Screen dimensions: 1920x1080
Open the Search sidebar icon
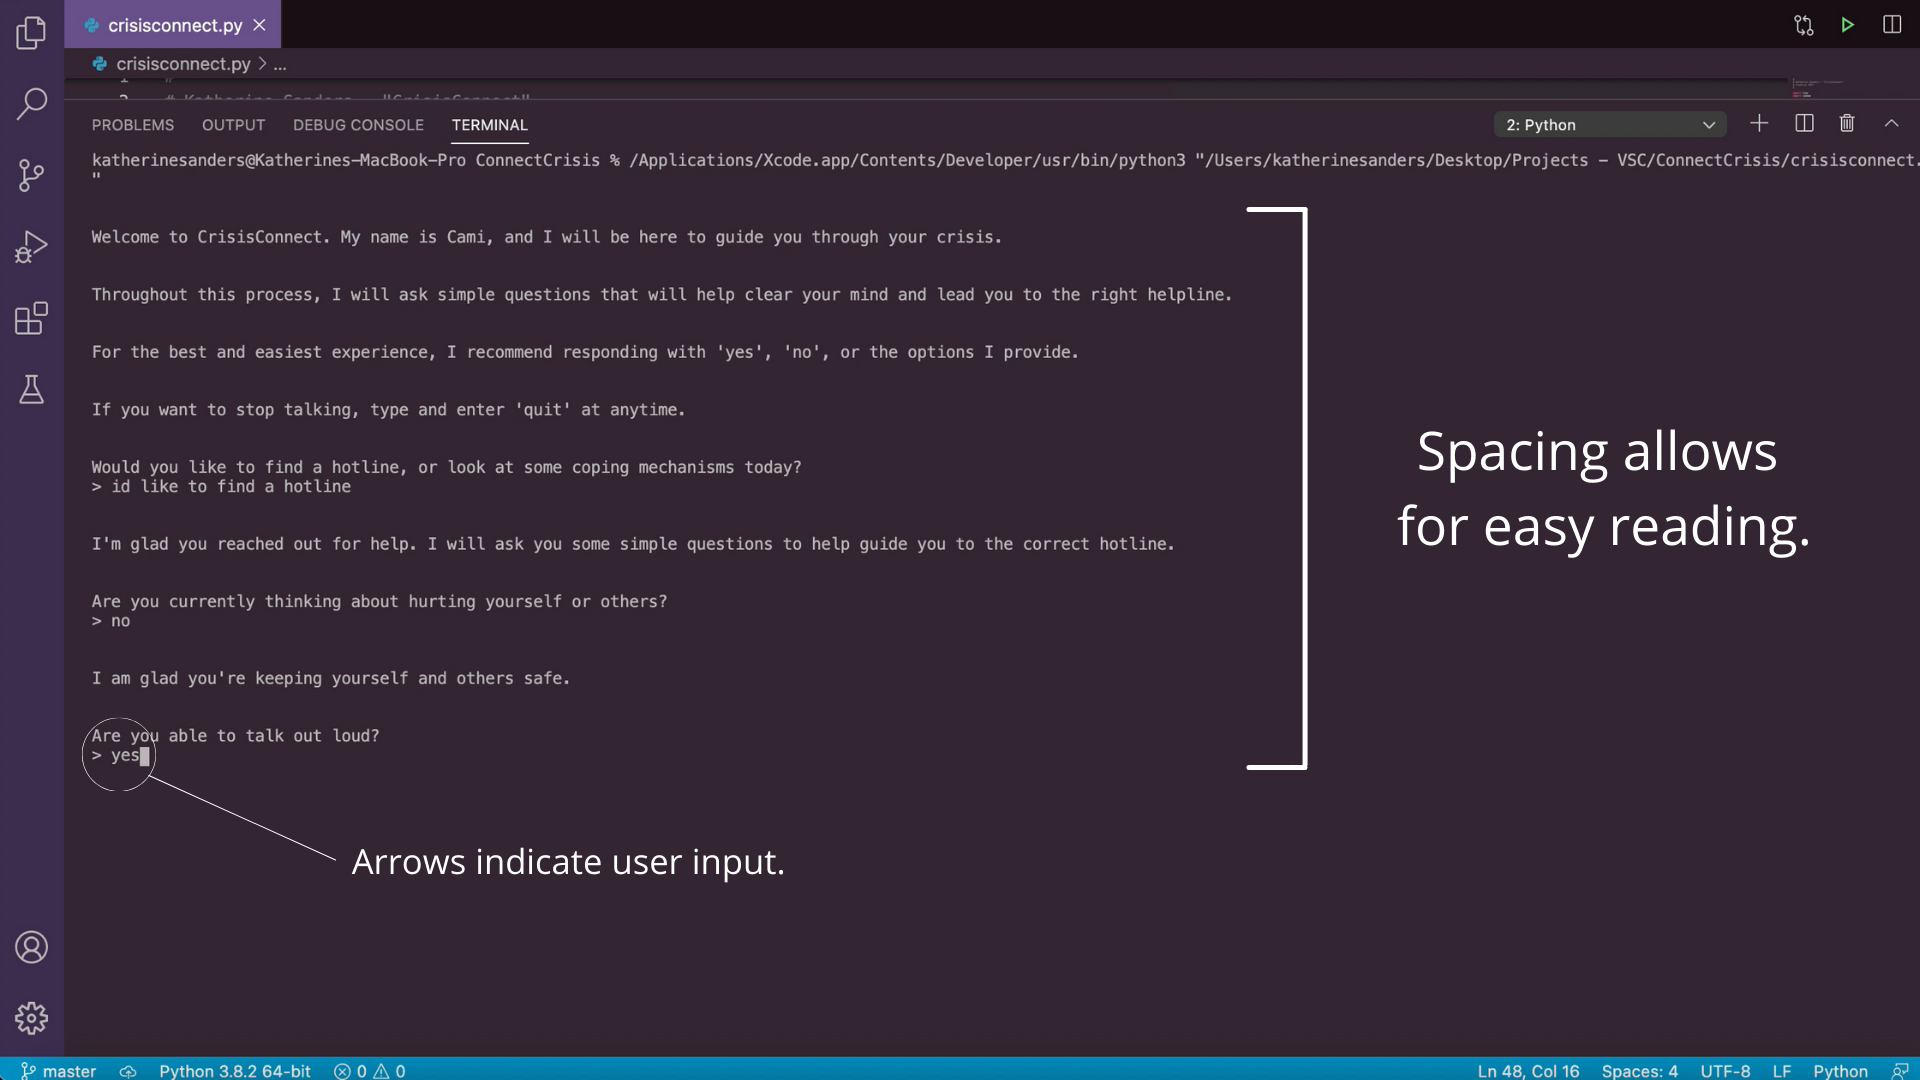click(x=31, y=103)
